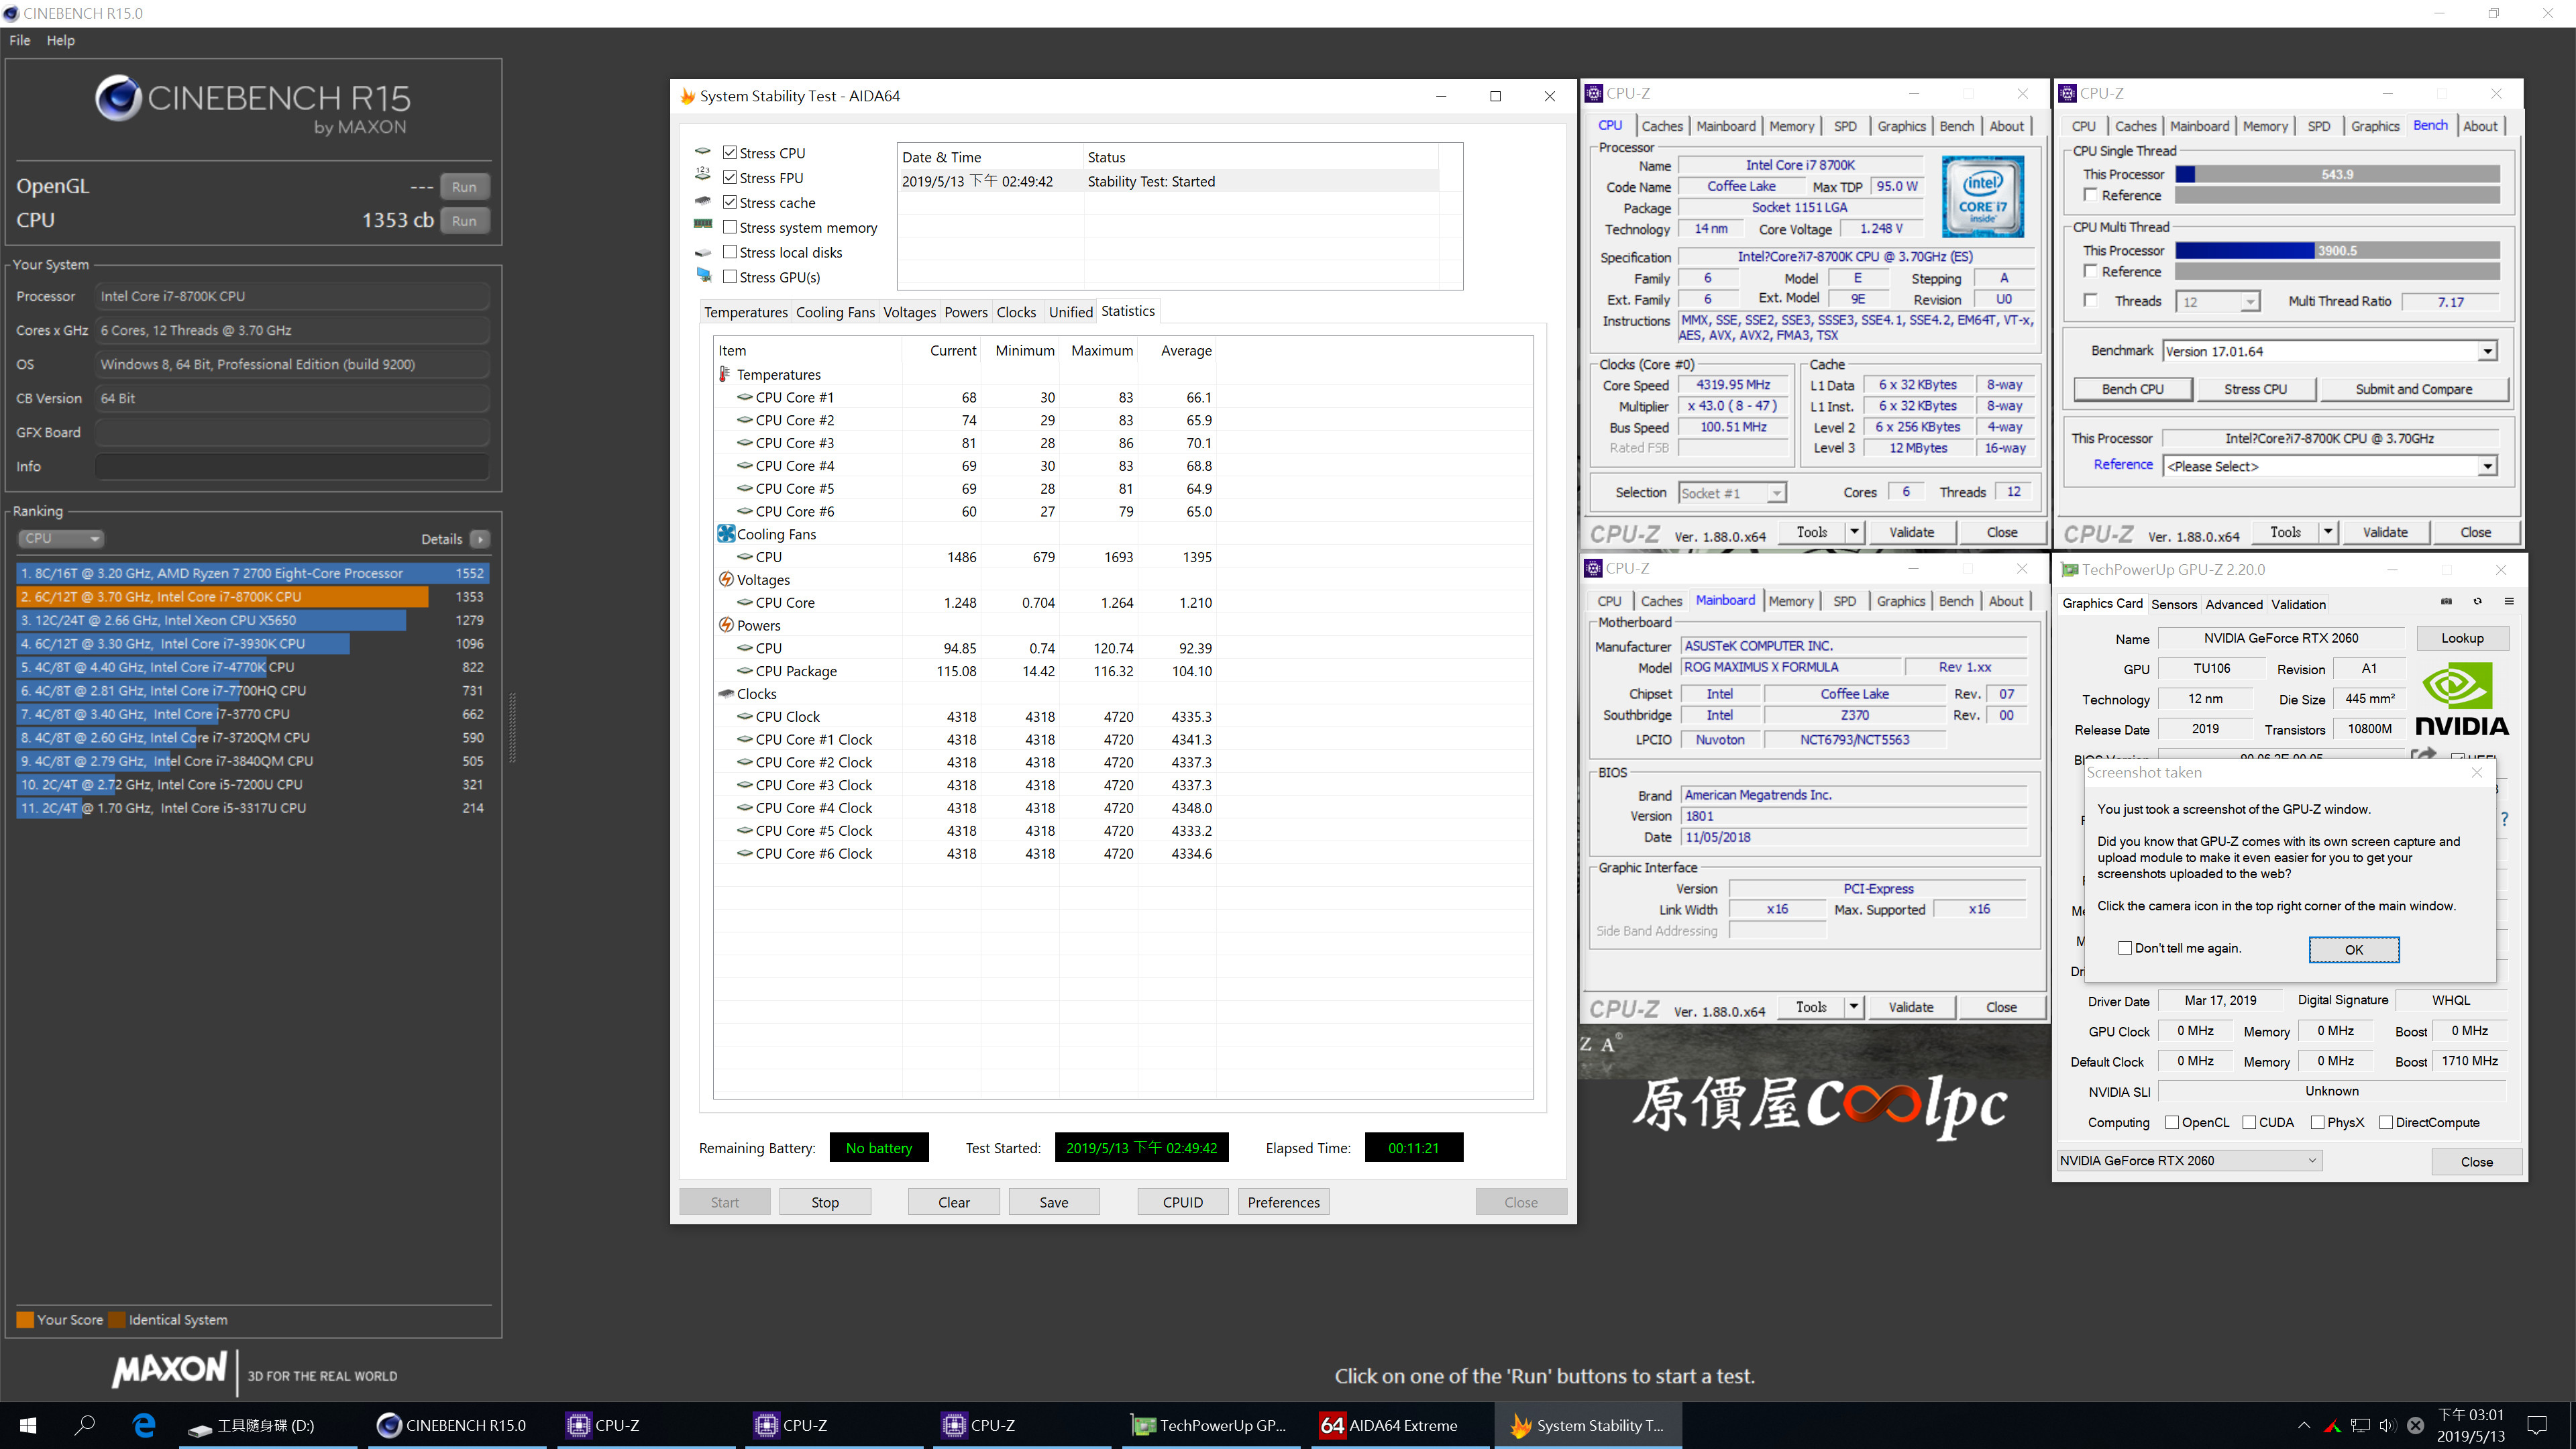Open Tools dropdown arrow in CPU-Z Mainboard window
2576x1449 pixels.
pyautogui.click(x=1853, y=1007)
